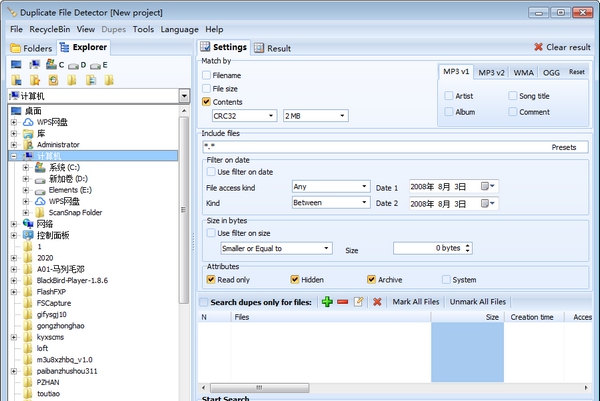Jump to drive D shortcut icon
The width and height of the screenshot is (600, 401).
[x=74, y=65]
